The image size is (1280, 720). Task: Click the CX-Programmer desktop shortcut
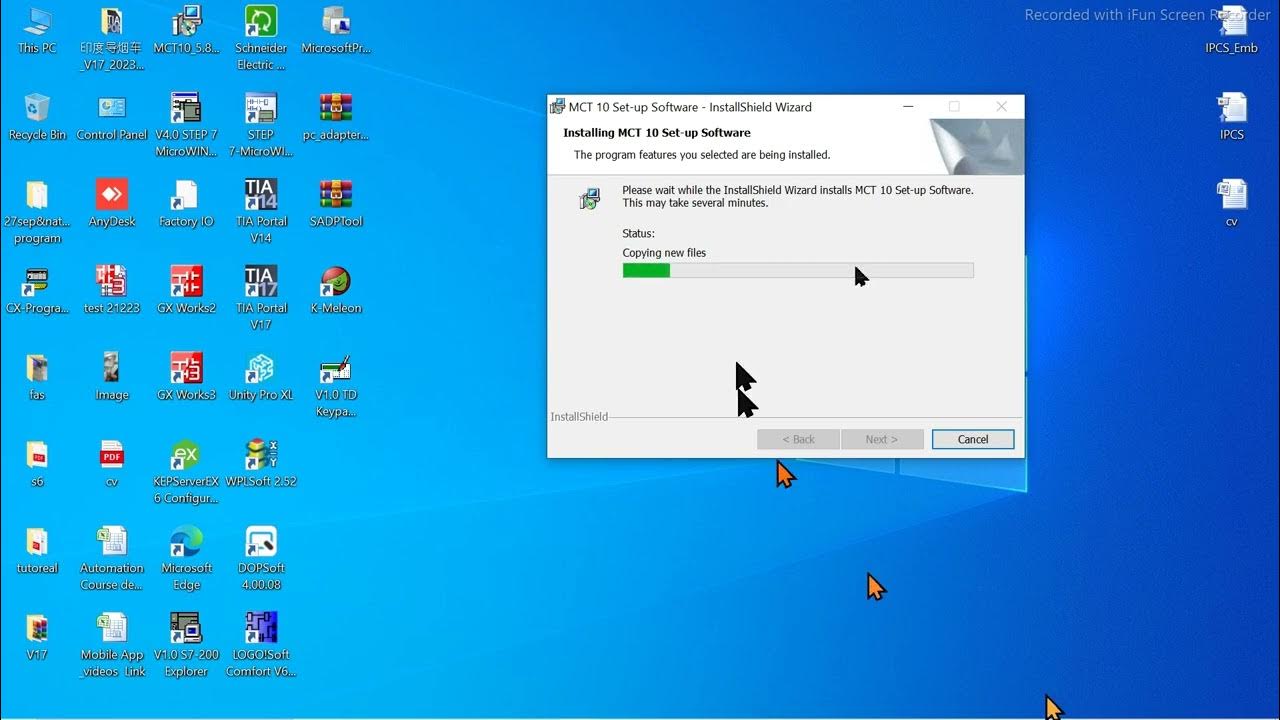coord(37,291)
